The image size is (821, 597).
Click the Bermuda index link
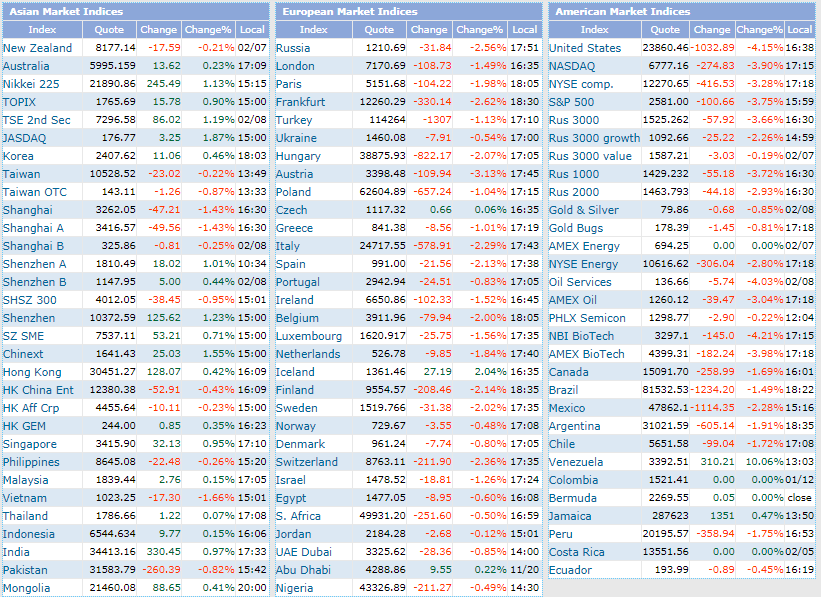[573, 499]
